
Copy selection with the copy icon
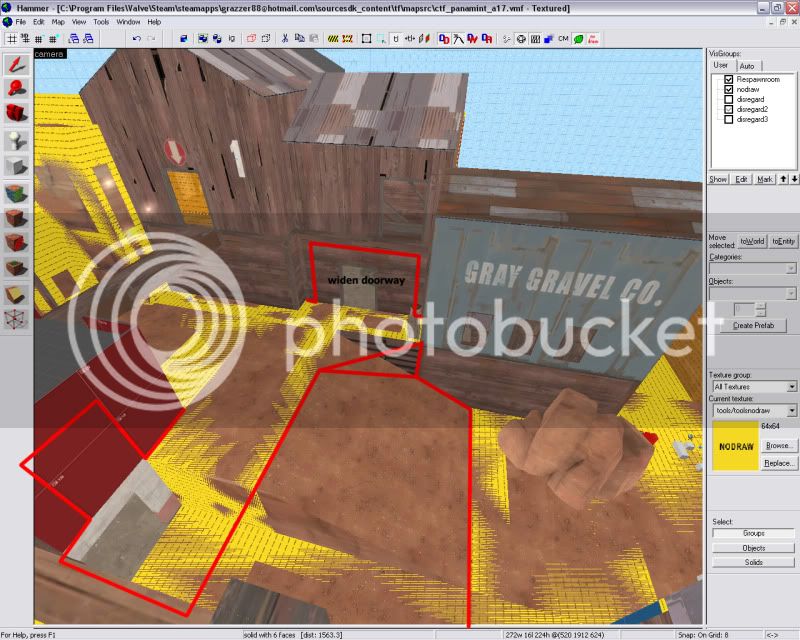point(299,39)
